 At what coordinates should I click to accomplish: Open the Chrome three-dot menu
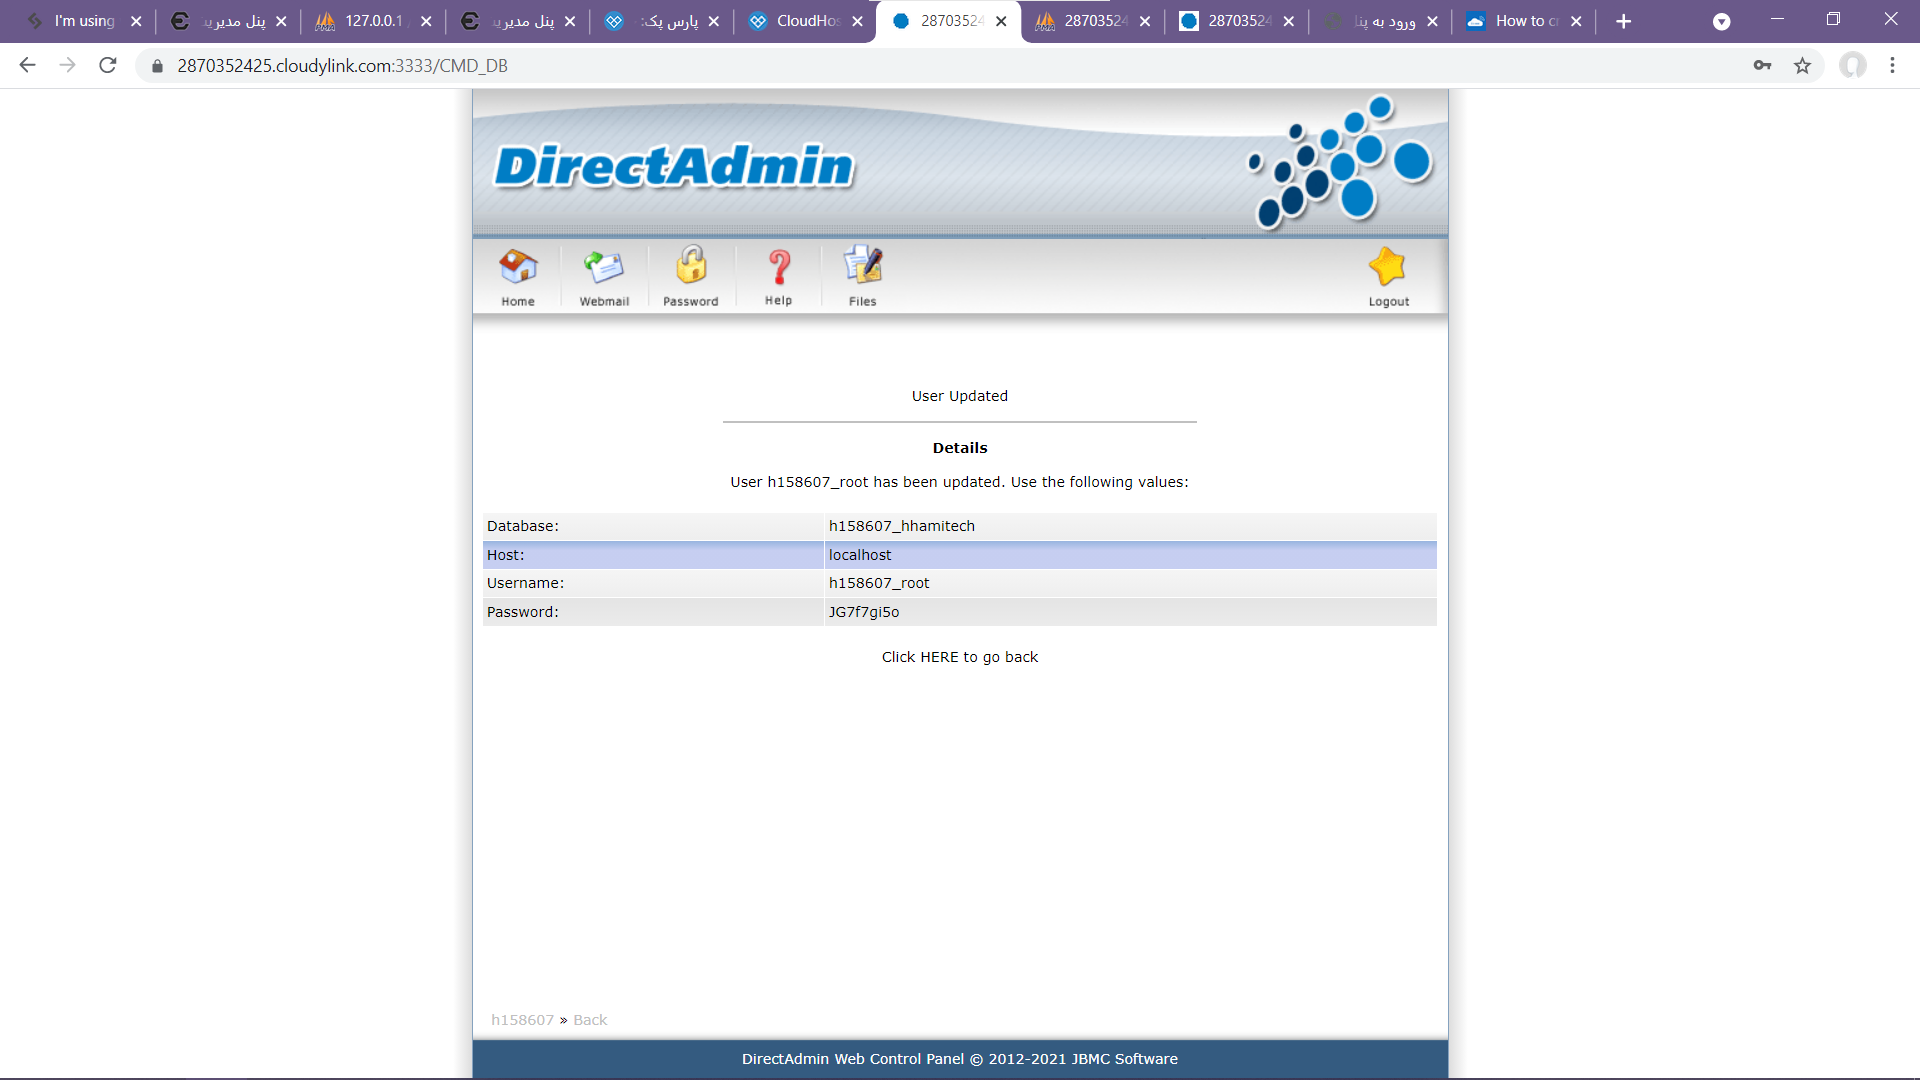coord(1892,66)
